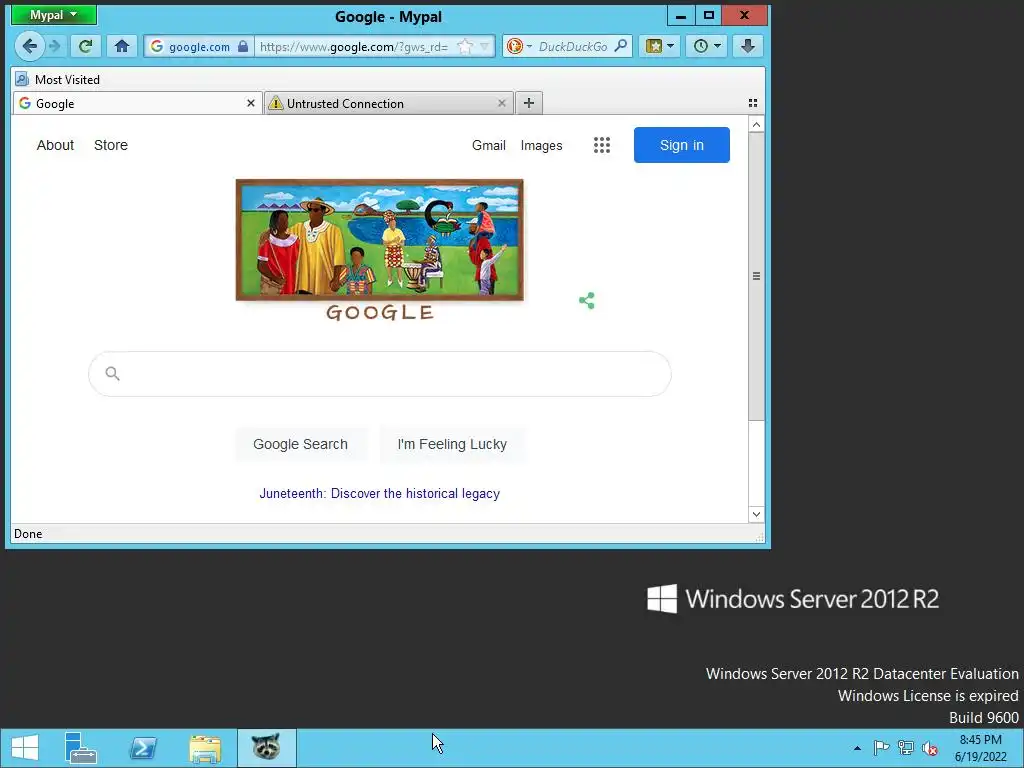Open the history clock dropdown button
This screenshot has height=768, width=1024.
click(707, 46)
